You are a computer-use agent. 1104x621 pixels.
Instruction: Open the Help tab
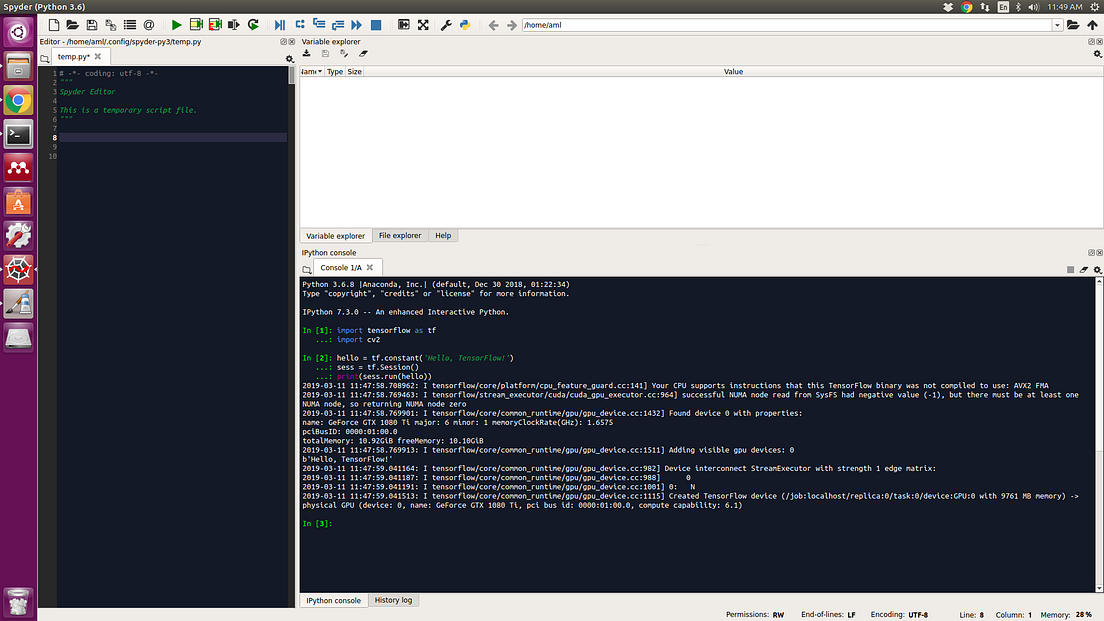pyautogui.click(x=443, y=235)
